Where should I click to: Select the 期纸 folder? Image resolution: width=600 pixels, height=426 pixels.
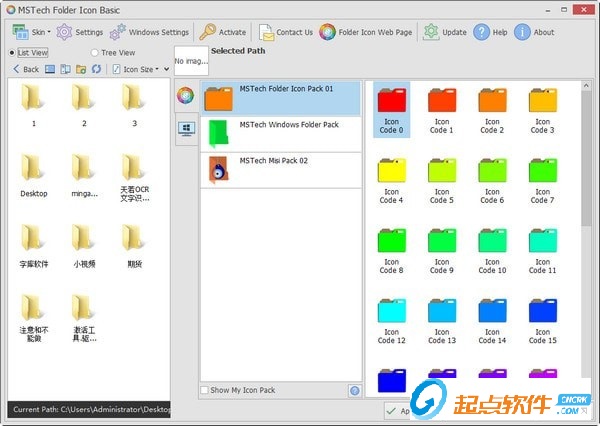[x=135, y=246]
